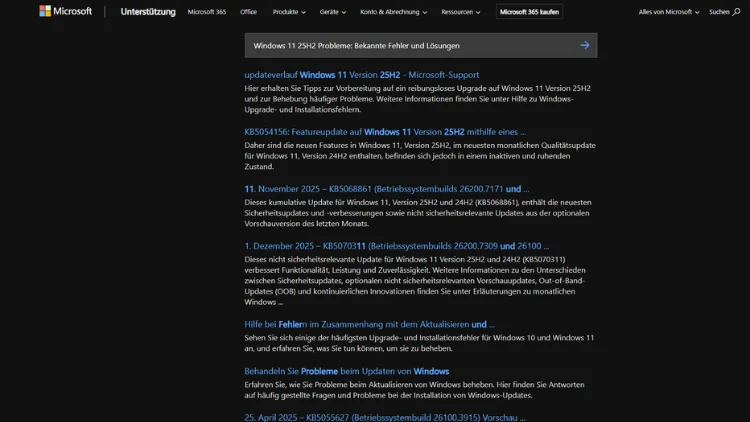Click description starting 'Hier erhalten Sie Tipps'

418,99
